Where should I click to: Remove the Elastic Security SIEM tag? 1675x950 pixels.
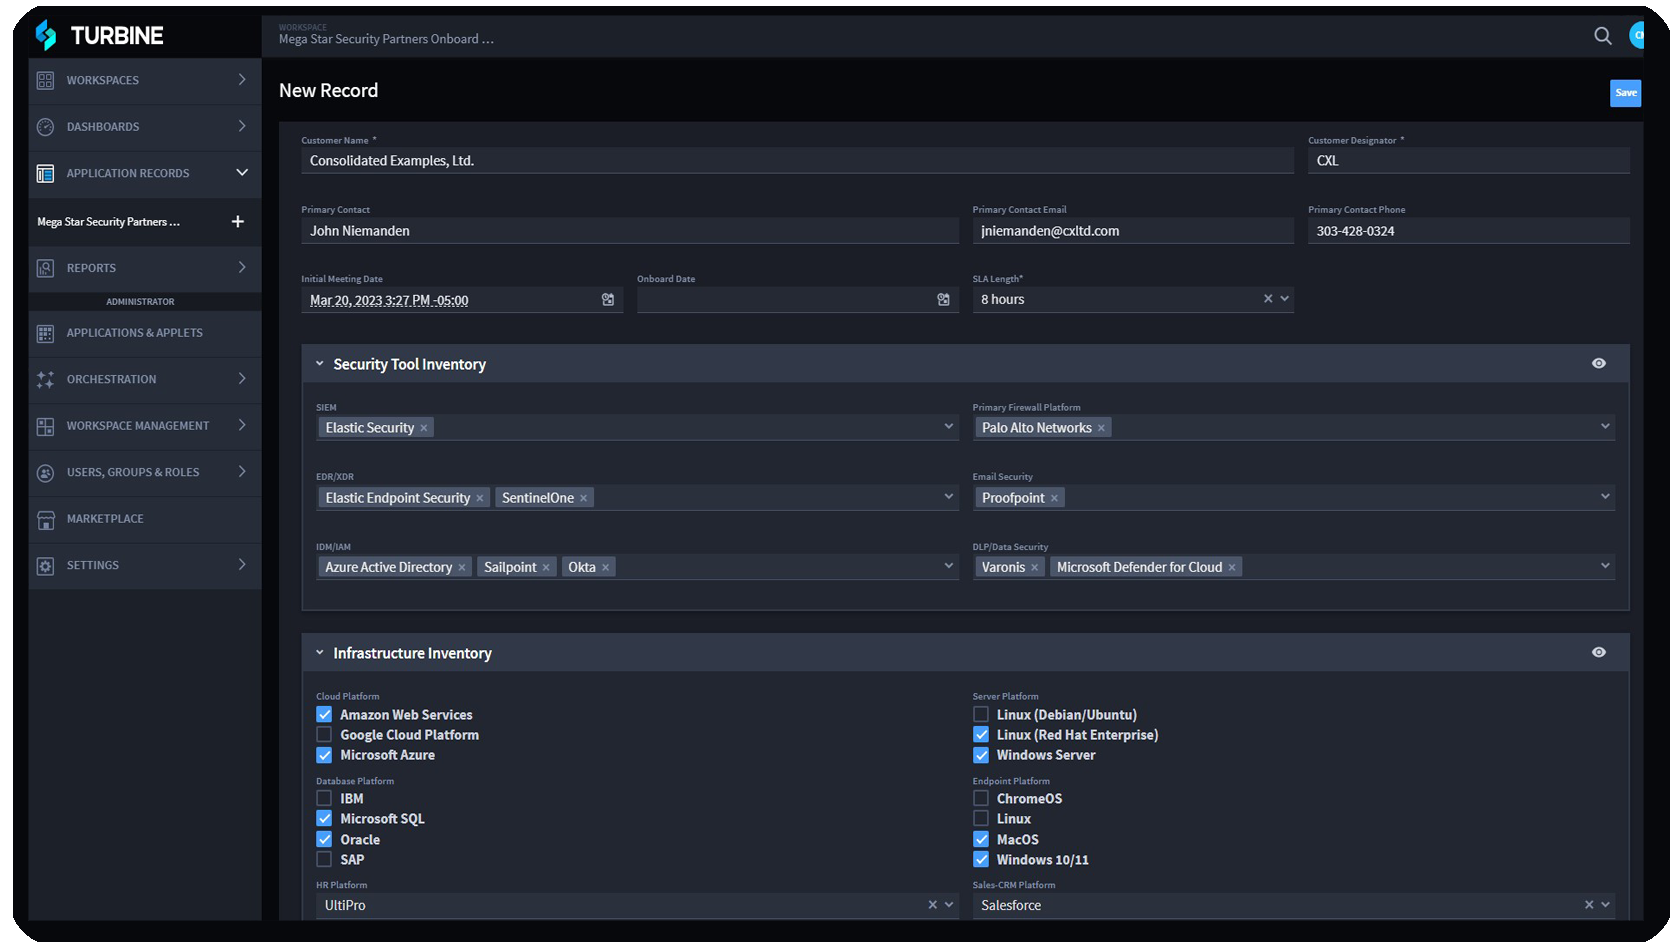tap(424, 428)
